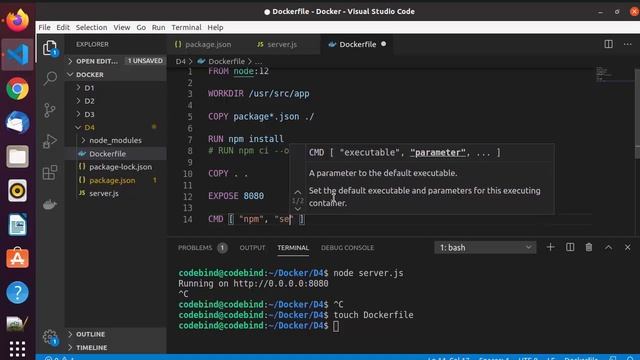Collapse the DOCKER workspace folder

click(x=116, y=75)
